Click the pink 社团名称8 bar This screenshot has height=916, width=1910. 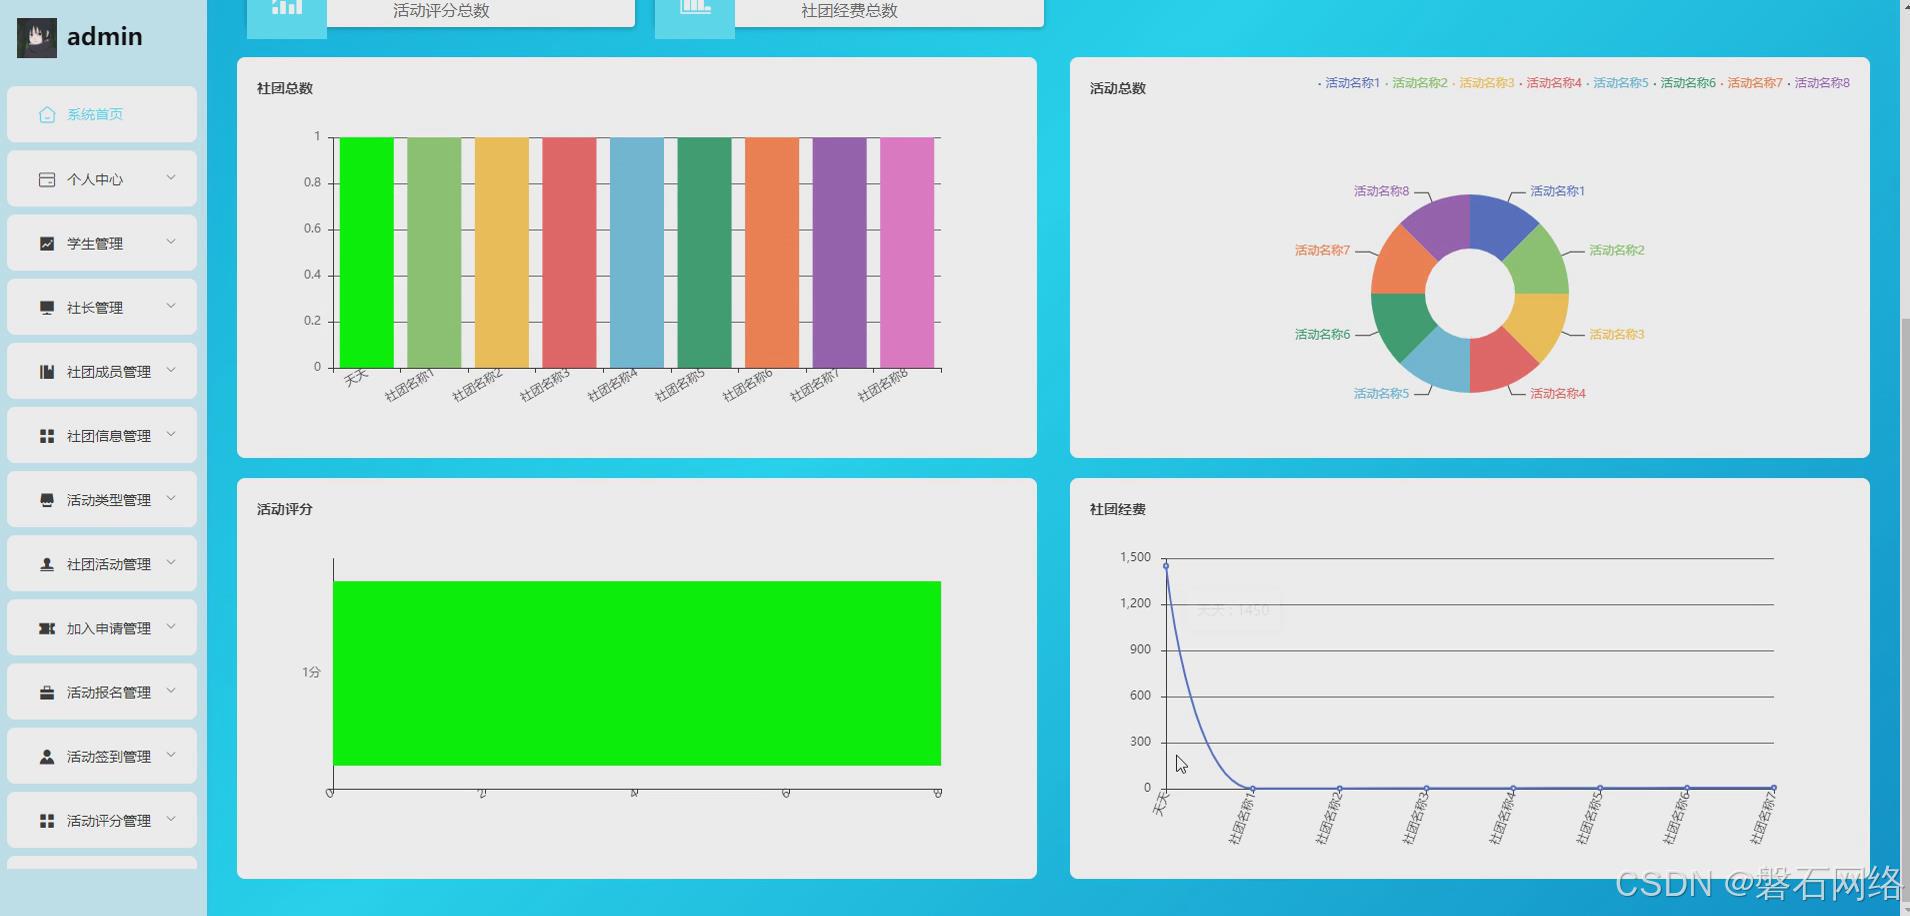[907, 253]
